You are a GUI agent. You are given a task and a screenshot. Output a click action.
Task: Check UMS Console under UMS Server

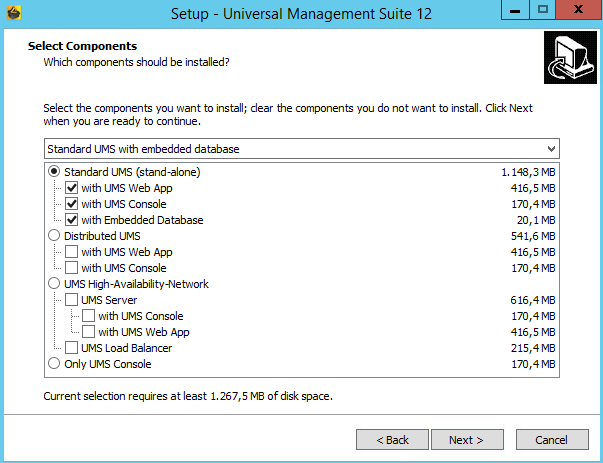88,316
